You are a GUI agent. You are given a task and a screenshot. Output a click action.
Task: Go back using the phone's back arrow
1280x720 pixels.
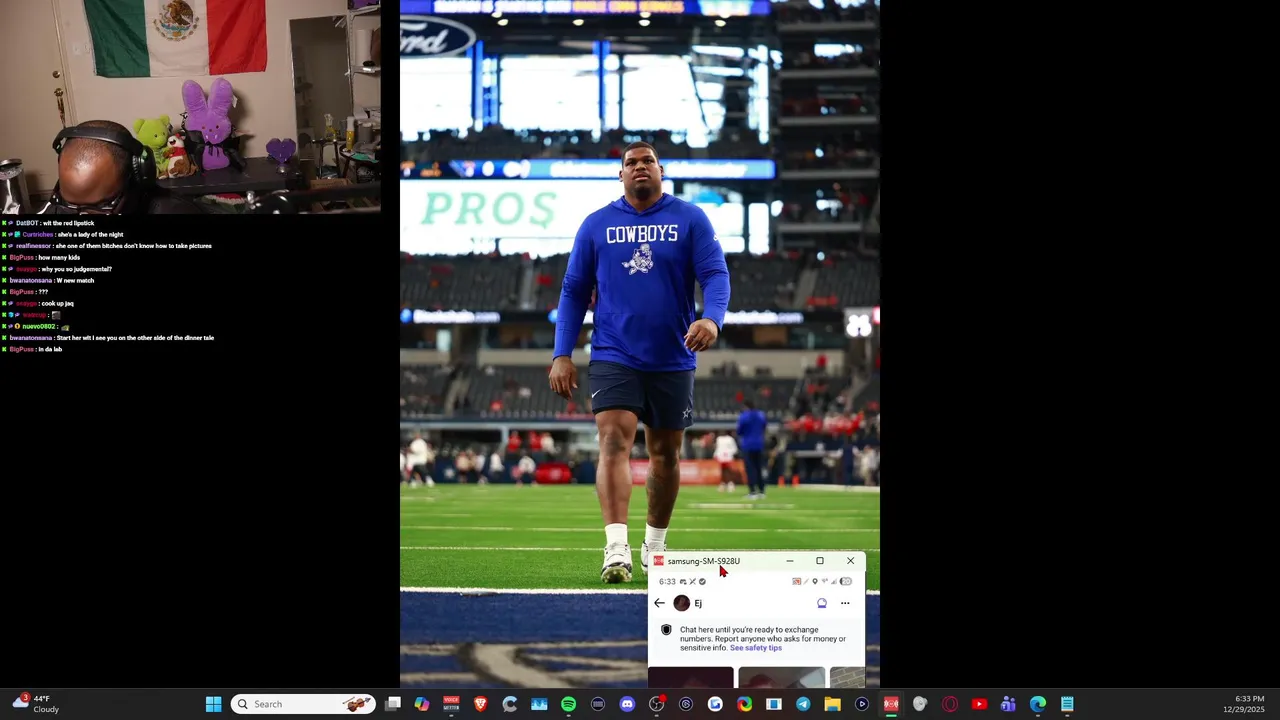coord(659,603)
